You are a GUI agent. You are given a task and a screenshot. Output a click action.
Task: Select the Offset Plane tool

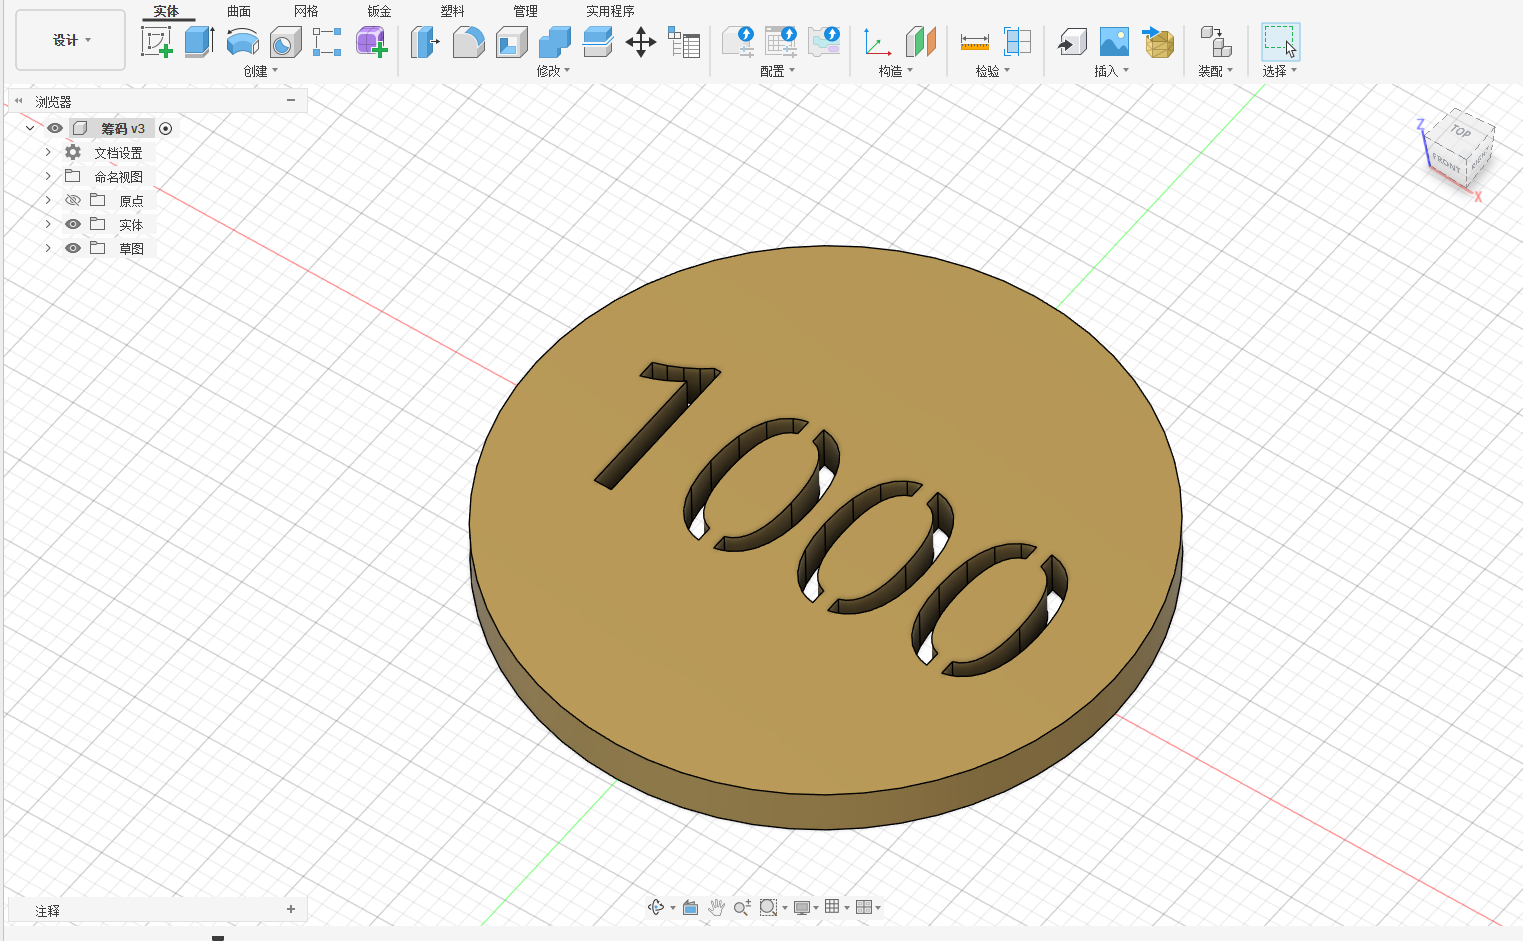(x=921, y=42)
